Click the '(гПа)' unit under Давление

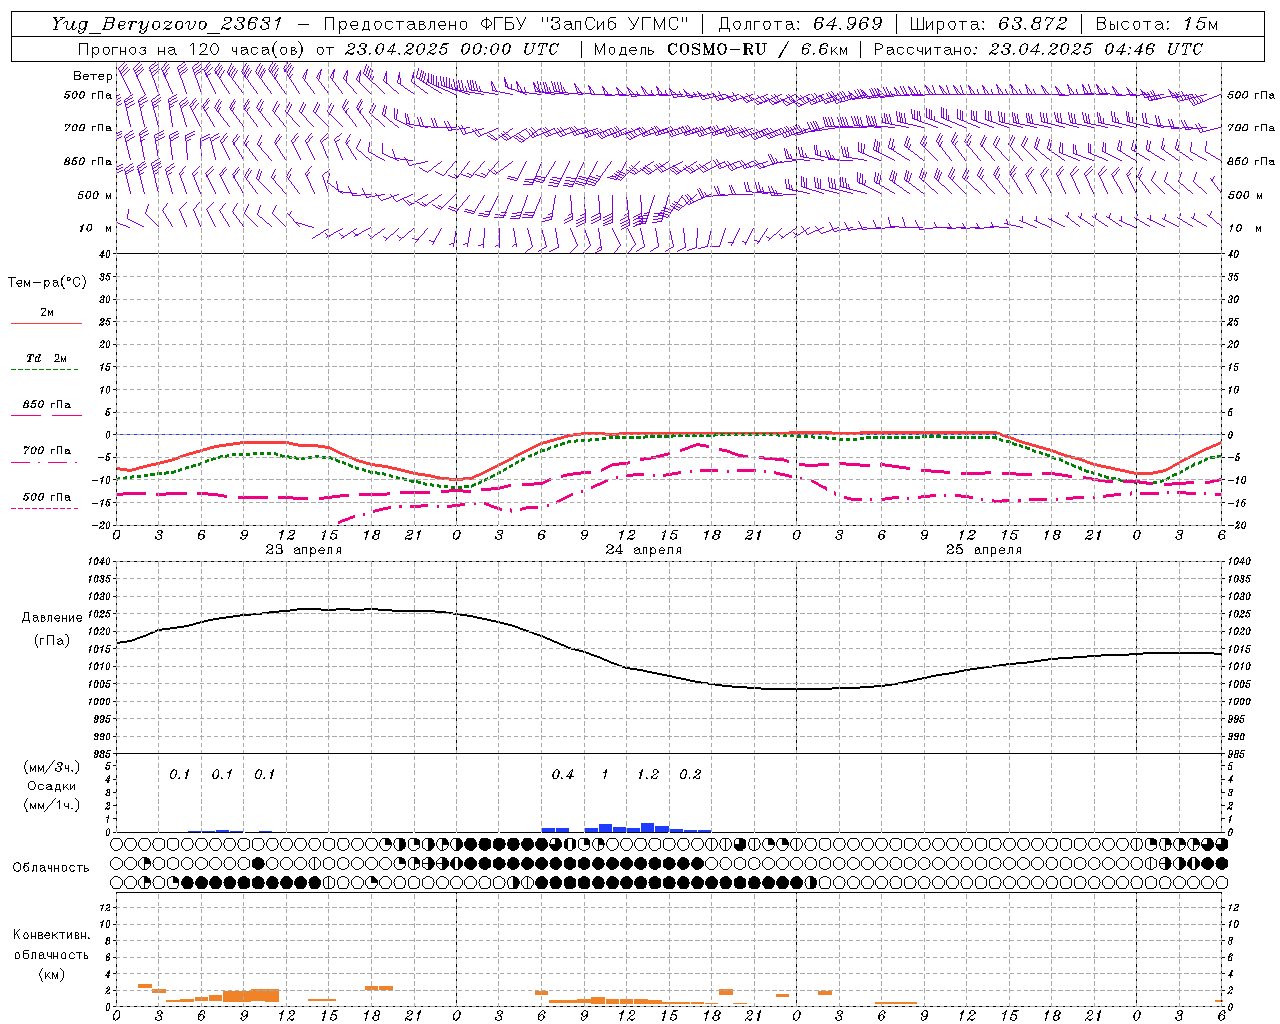[52, 641]
